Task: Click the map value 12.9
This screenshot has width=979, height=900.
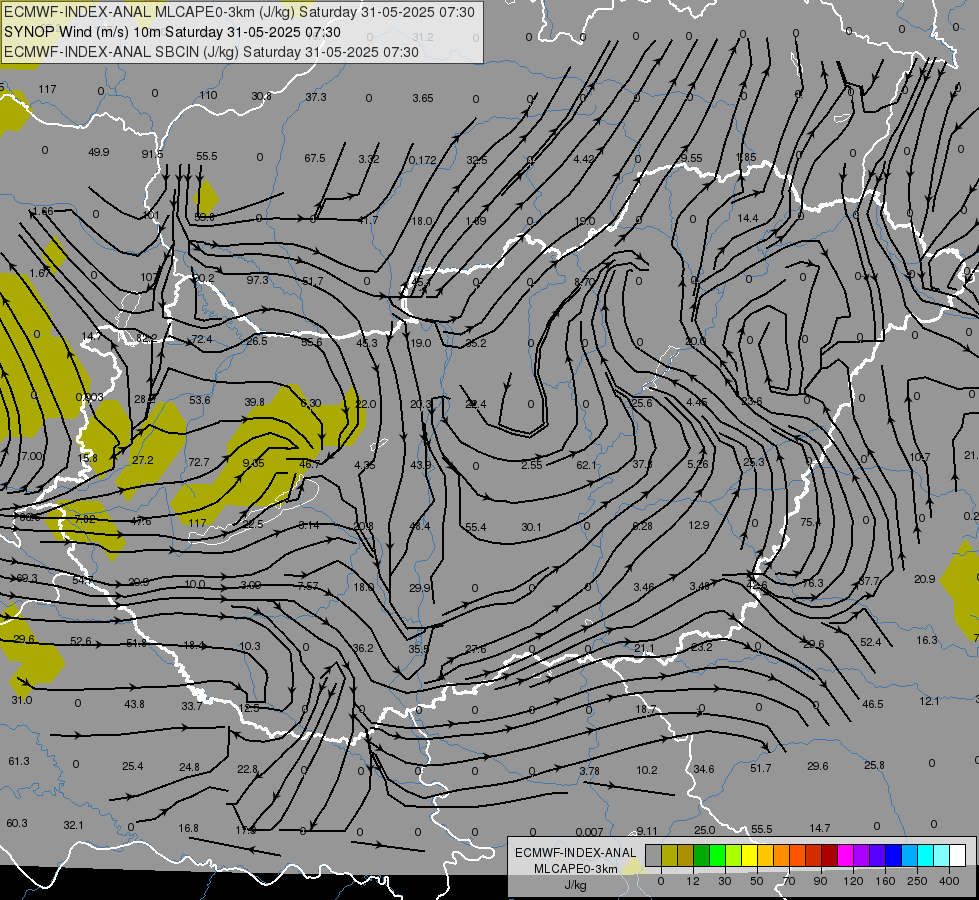Action: 699,525
